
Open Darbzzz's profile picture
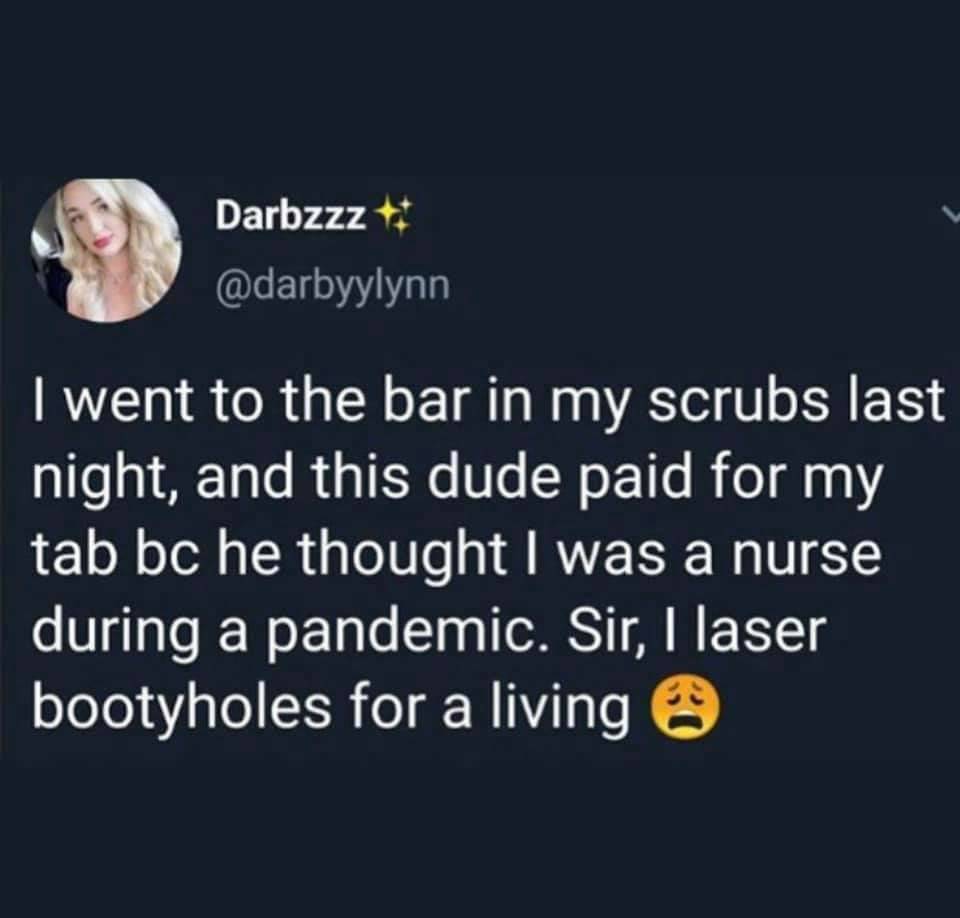(x=106, y=250)
